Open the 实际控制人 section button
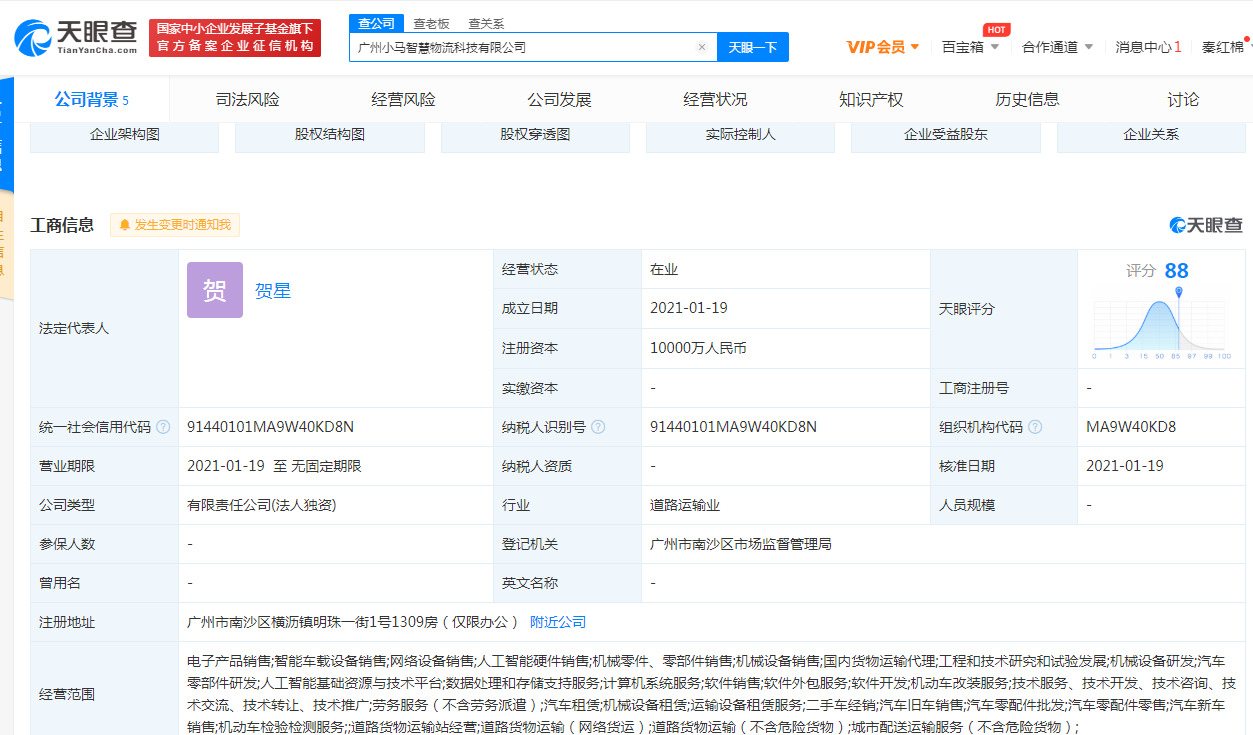The height and width of the screenshot is (735, 1253). tap(740, 135)
